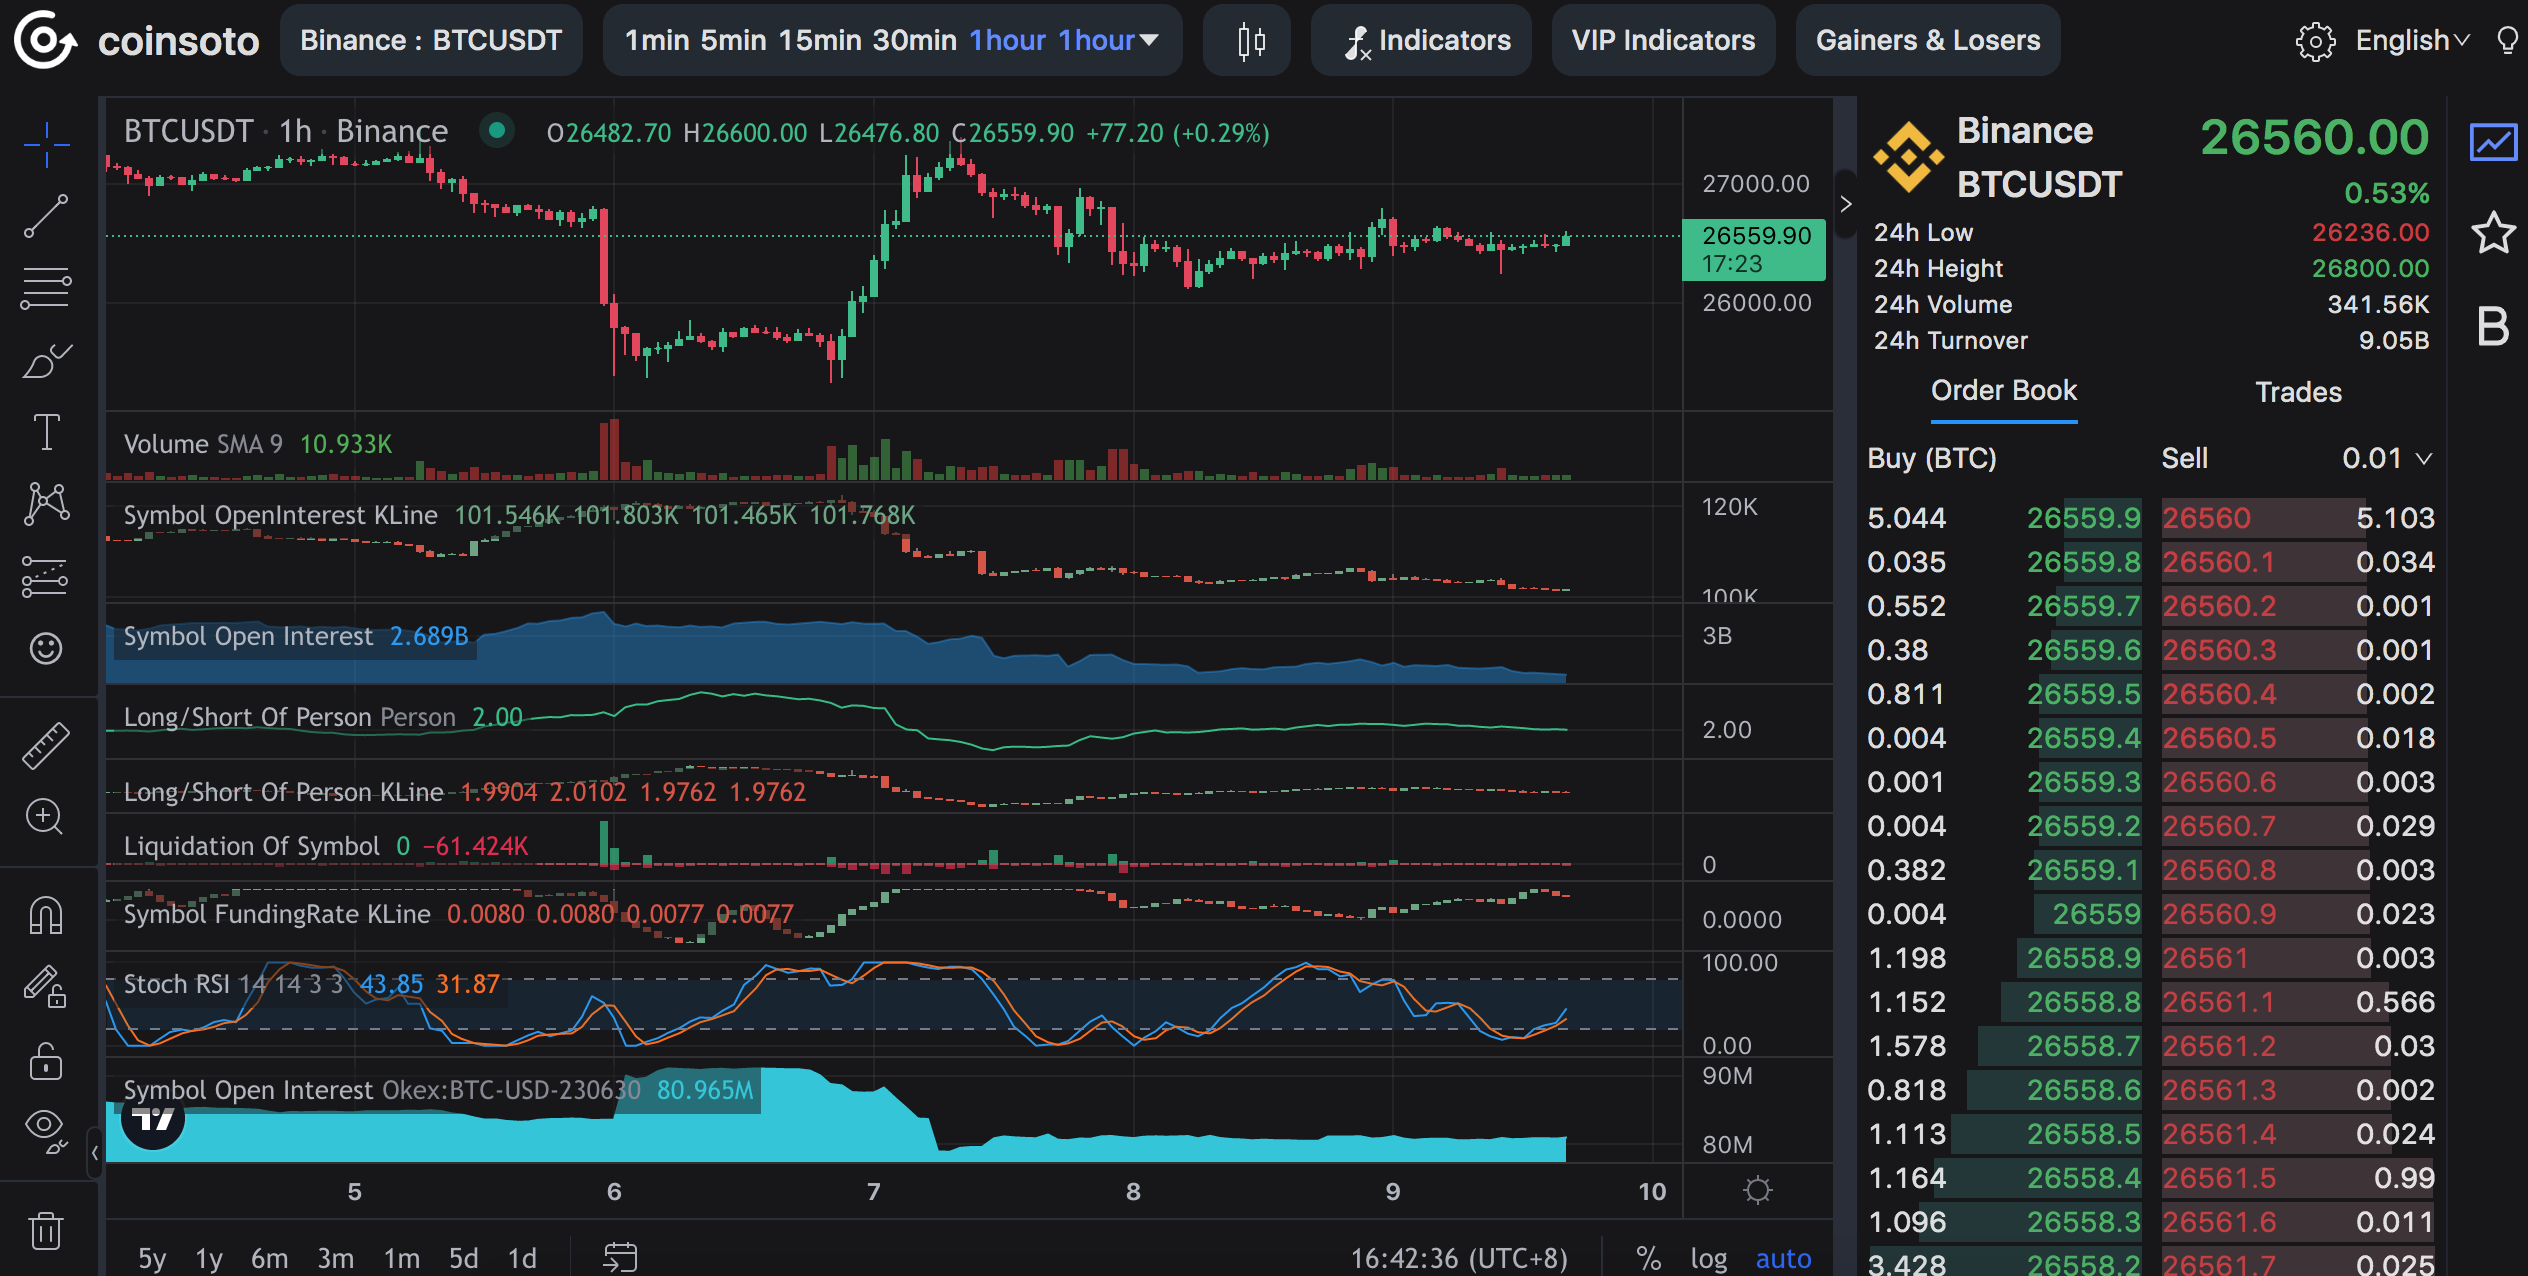
Task: Select the ruler measure tool
Action: [x=46, y=745]
